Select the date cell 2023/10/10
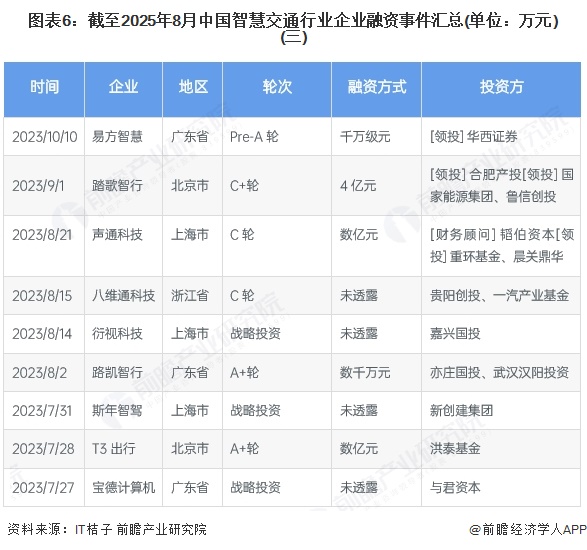The image size is (587, 550). point(45,137)
